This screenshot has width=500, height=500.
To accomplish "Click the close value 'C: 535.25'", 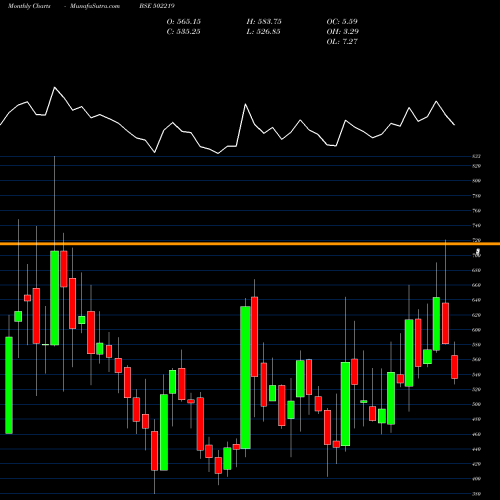I will tap(184, 32).
